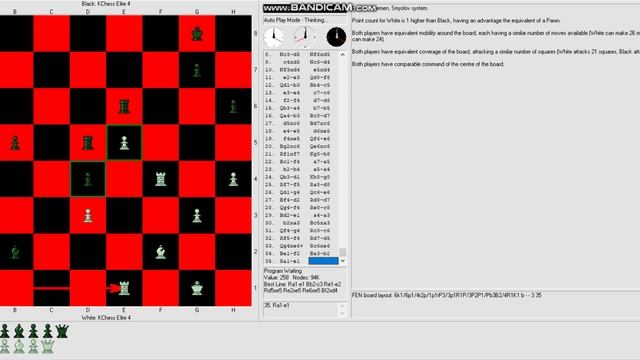Image resolution: width=640 pixels, height=360 pixels.
Task: Select the black rook on d5
Action: [x=88, y=143]
